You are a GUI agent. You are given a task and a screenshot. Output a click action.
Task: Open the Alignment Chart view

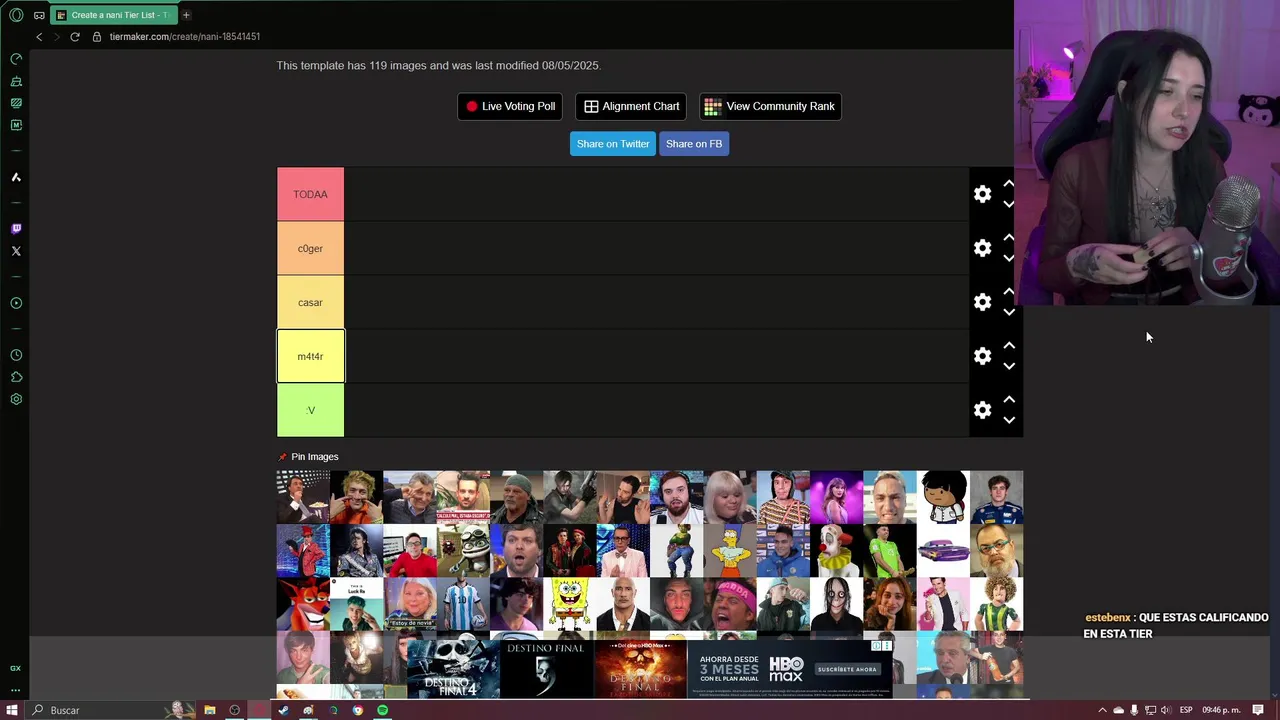coord(631,106)
